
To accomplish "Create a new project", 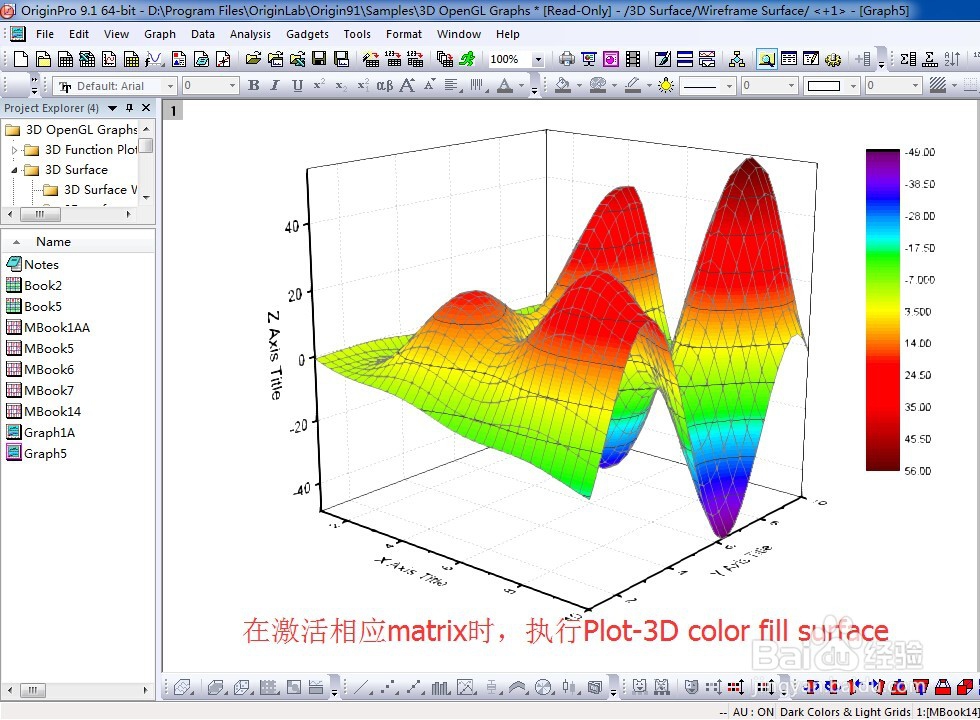I will [21, 59].
